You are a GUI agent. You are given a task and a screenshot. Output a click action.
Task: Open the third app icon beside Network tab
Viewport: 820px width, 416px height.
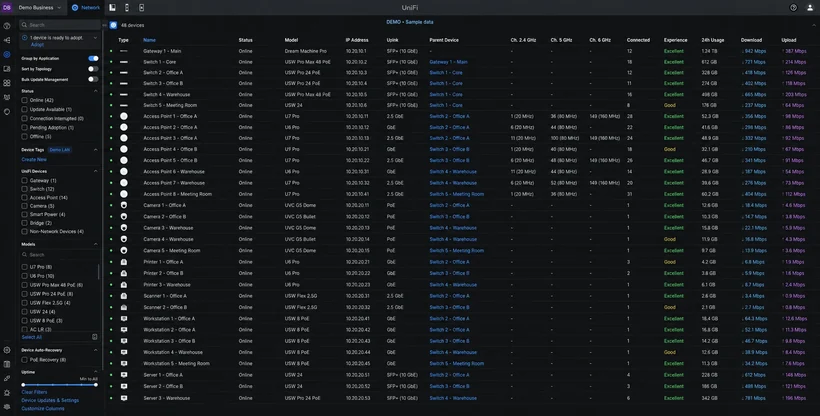tap(142, 7)
